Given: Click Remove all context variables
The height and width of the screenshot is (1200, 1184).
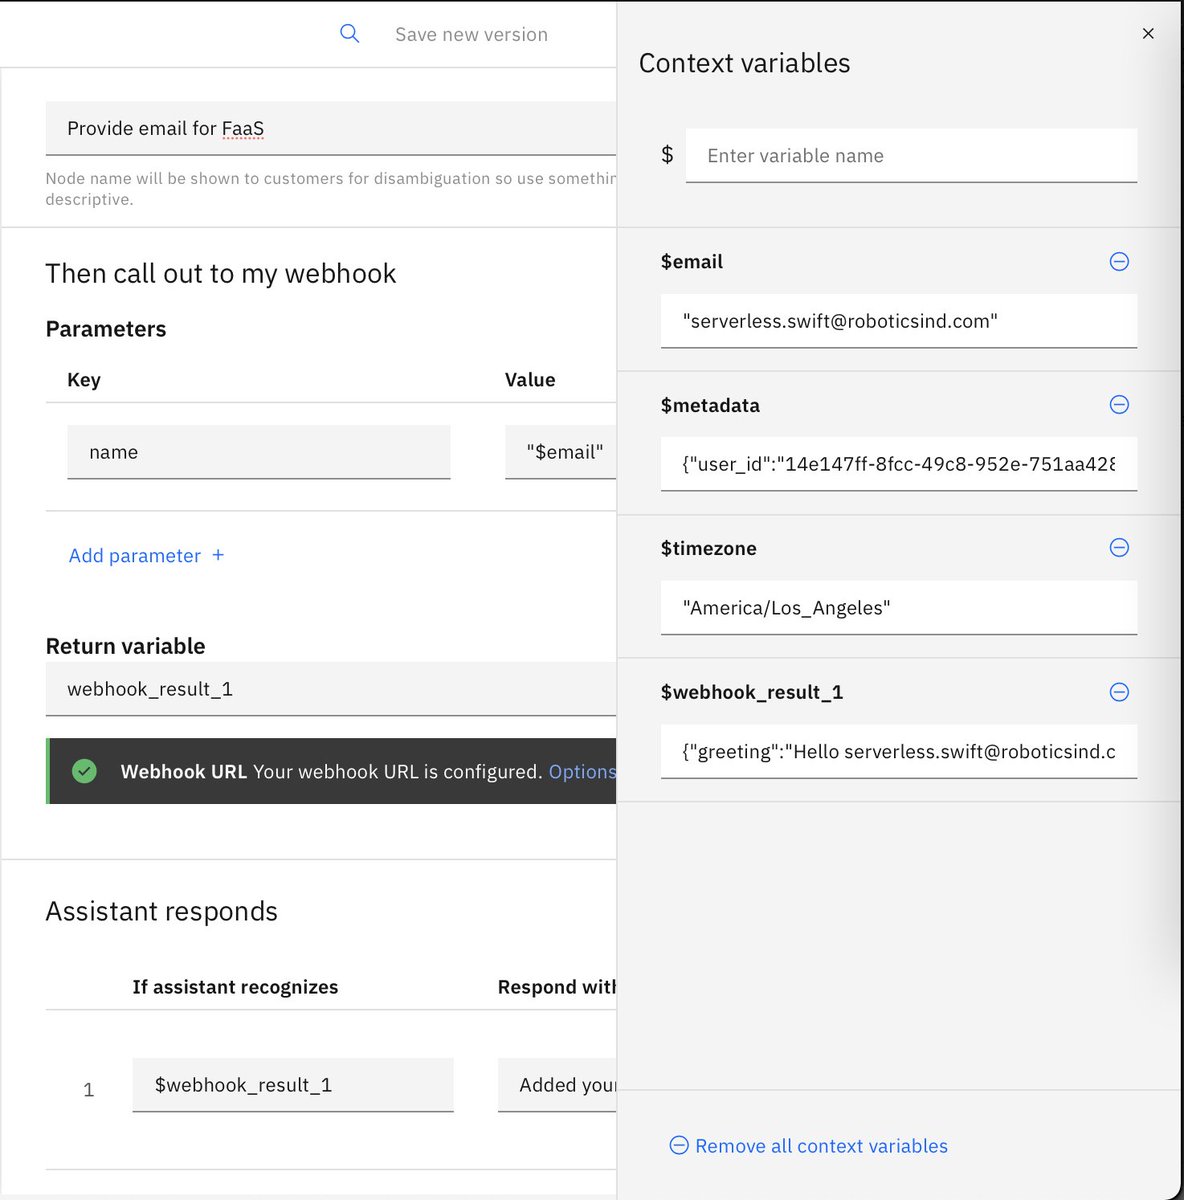Looking at the screenshot, I should [808, 1146].
